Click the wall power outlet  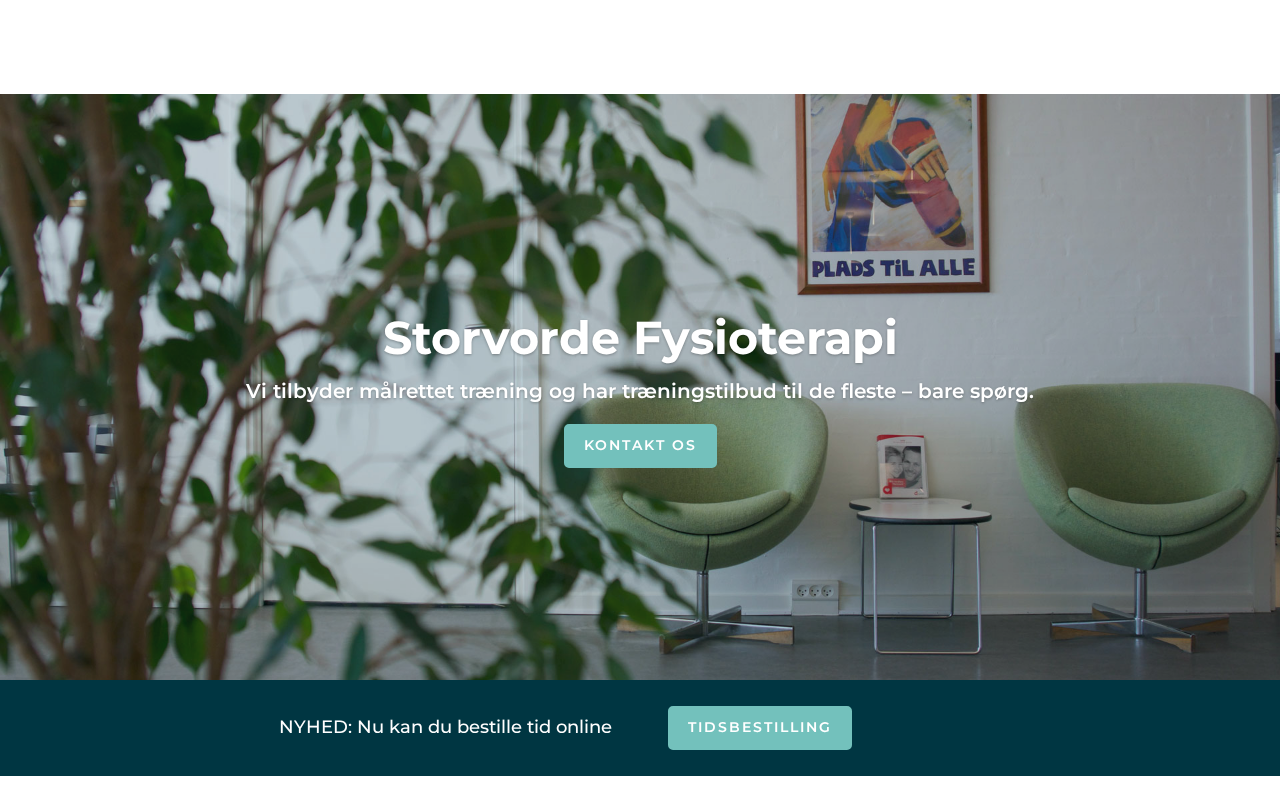click(814, 591)
